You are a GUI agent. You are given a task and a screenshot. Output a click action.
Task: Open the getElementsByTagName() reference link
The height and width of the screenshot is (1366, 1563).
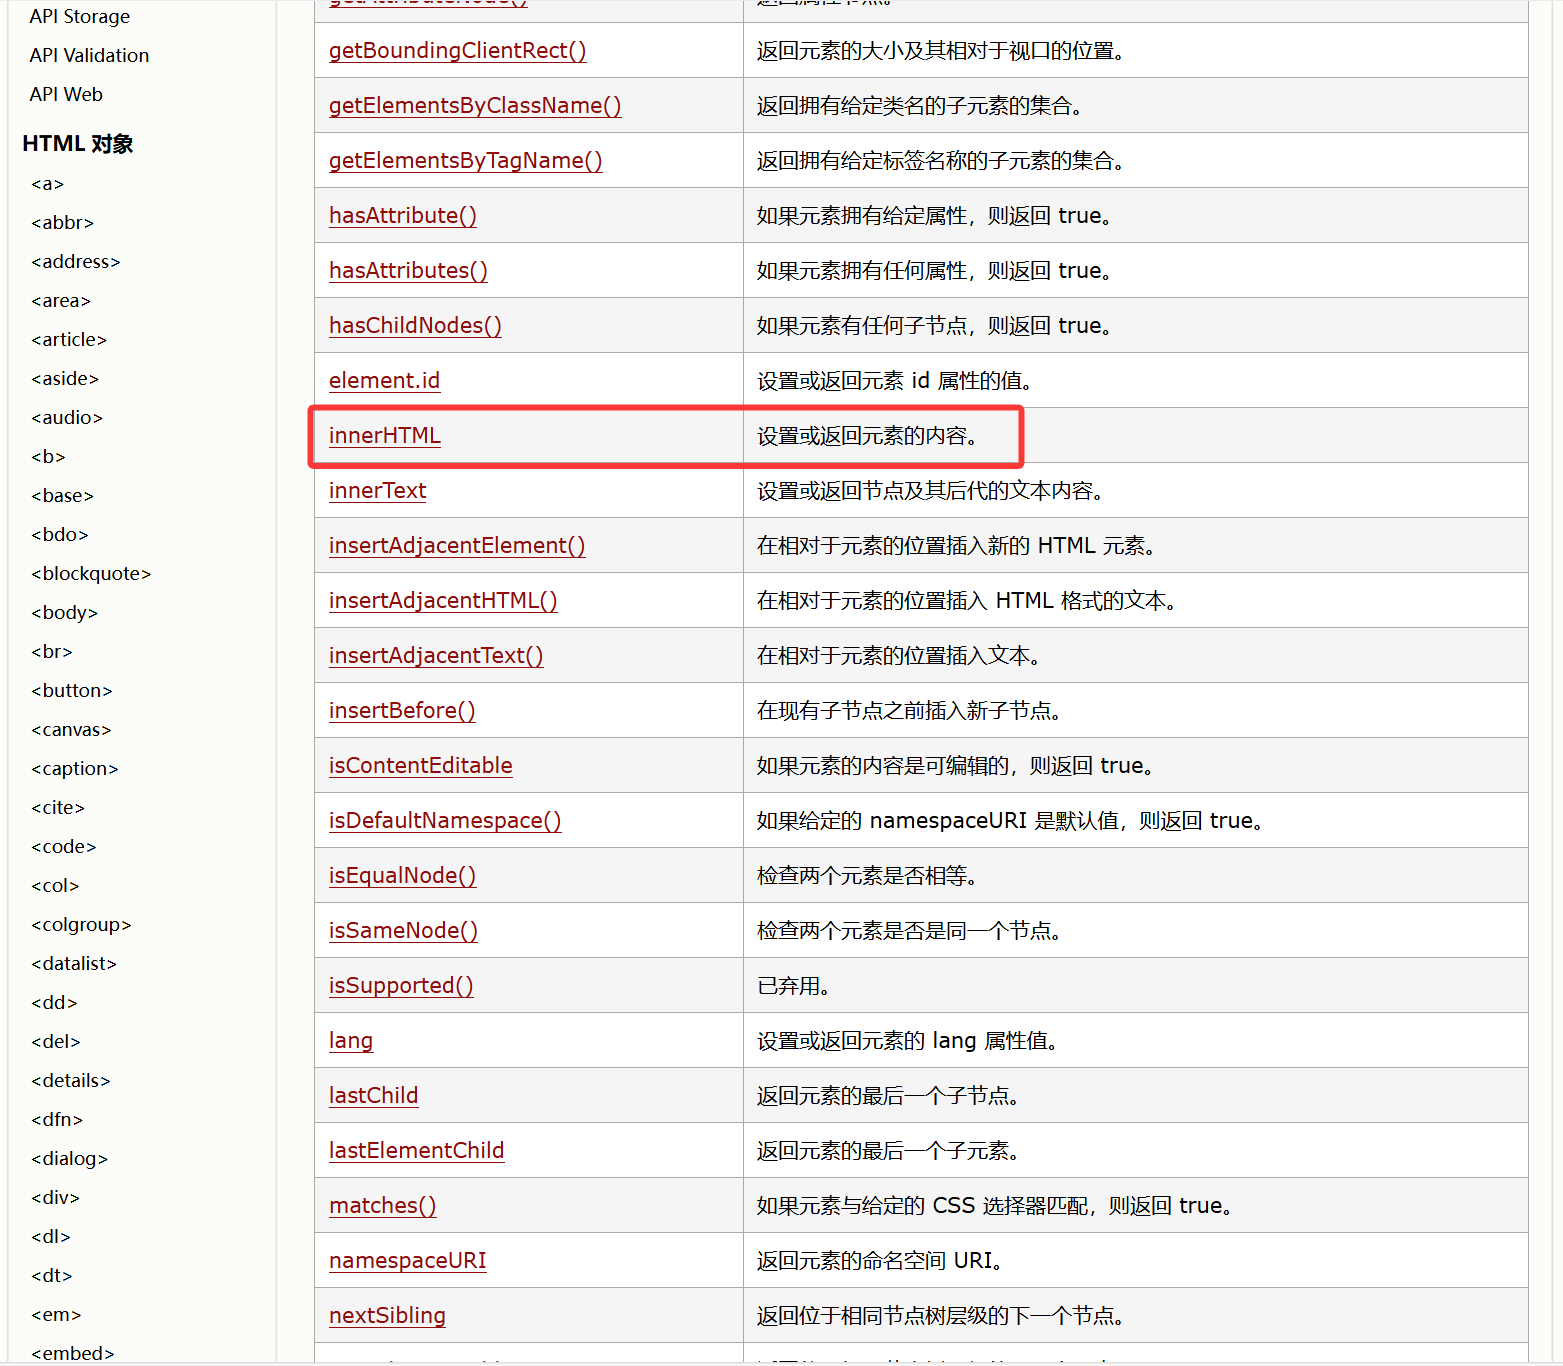(x=465, y=160)
